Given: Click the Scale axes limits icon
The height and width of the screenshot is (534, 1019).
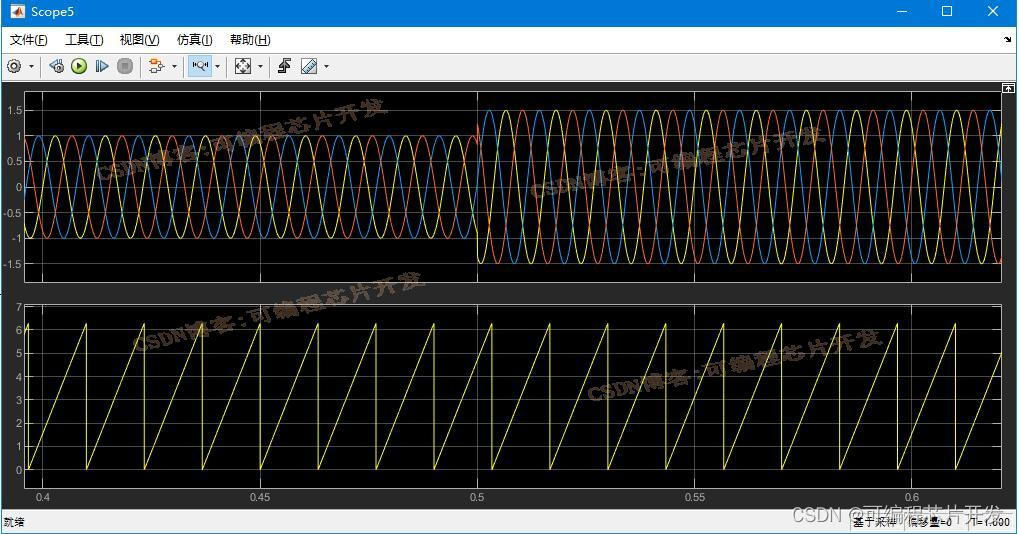Looking at the screenshot, I should tap(243, 66).
